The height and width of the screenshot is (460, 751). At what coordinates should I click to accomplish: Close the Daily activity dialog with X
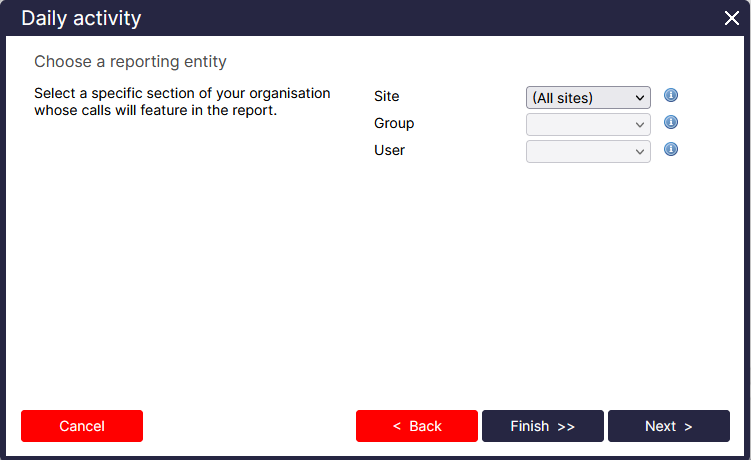(731, 18)
